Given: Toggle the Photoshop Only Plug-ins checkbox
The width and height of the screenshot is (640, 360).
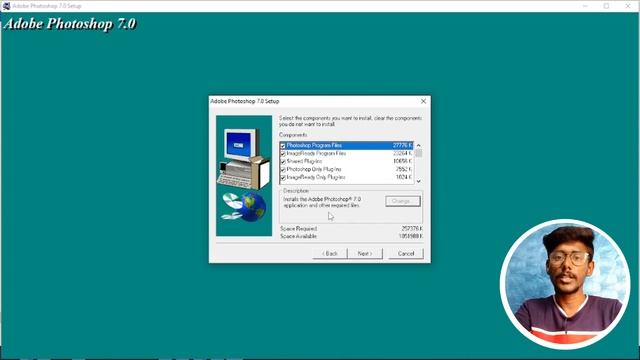Looking at the screenshot, I should 283,169.
